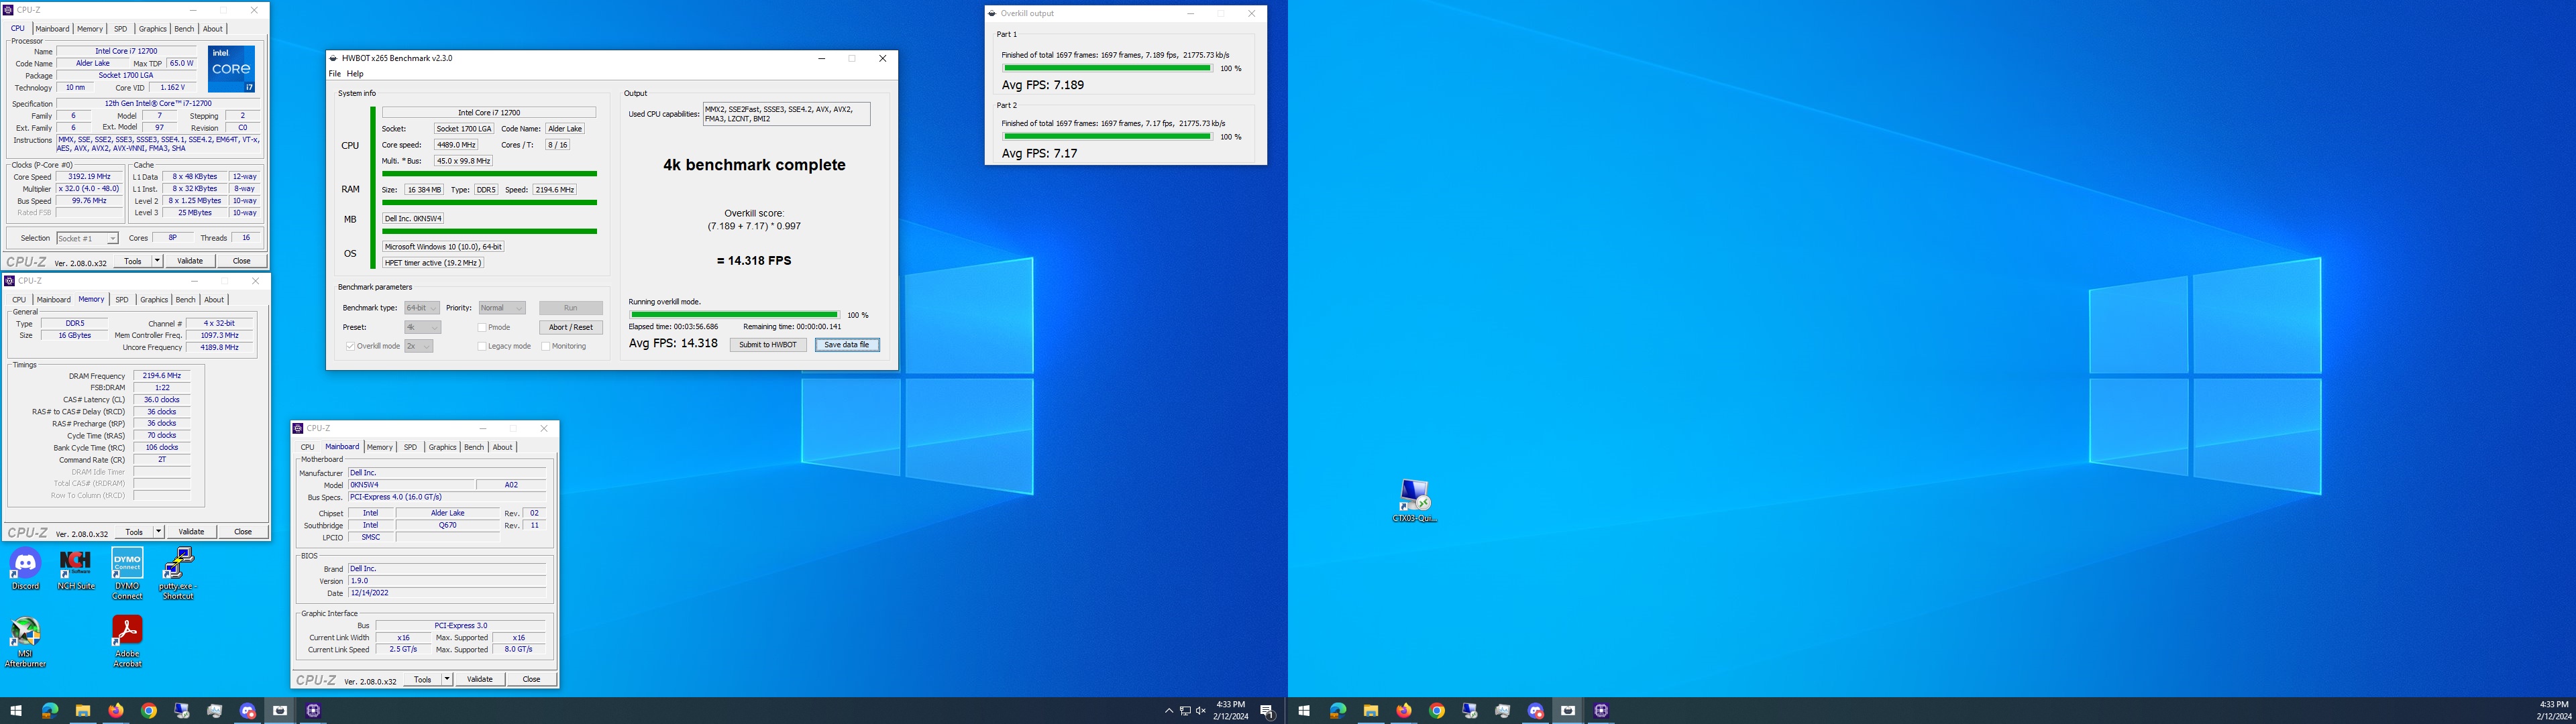Click Submit to HWBOT button
This screenshot has height=724, width=2576.
[x=768, y=345]
